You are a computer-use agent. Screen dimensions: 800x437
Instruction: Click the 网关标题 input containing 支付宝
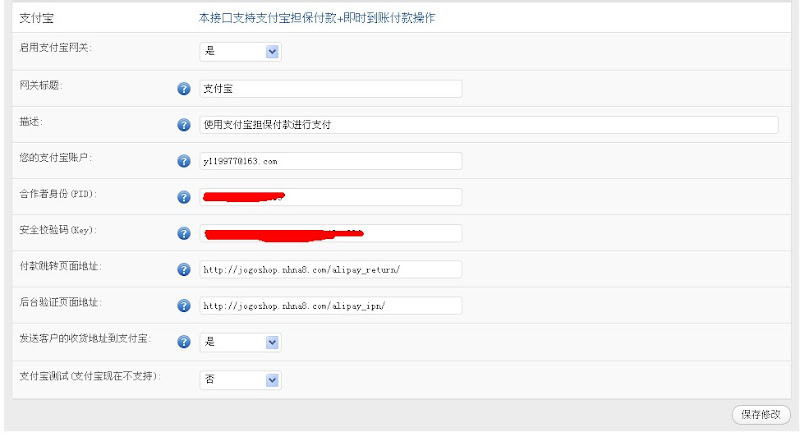331,89
